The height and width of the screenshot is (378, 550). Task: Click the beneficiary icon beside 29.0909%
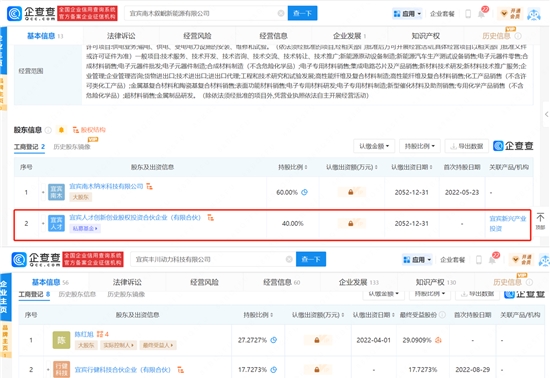(438, 340)
